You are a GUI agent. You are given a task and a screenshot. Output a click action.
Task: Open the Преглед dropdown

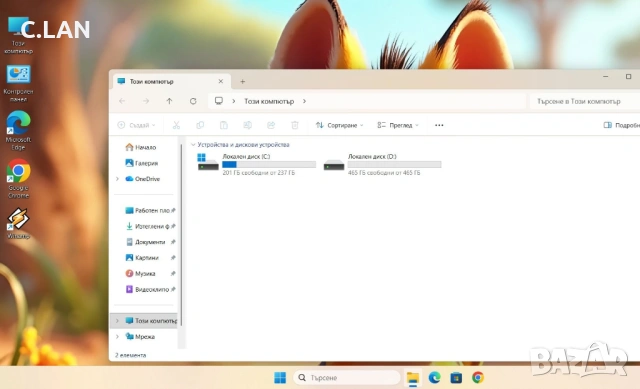(398, 125)
